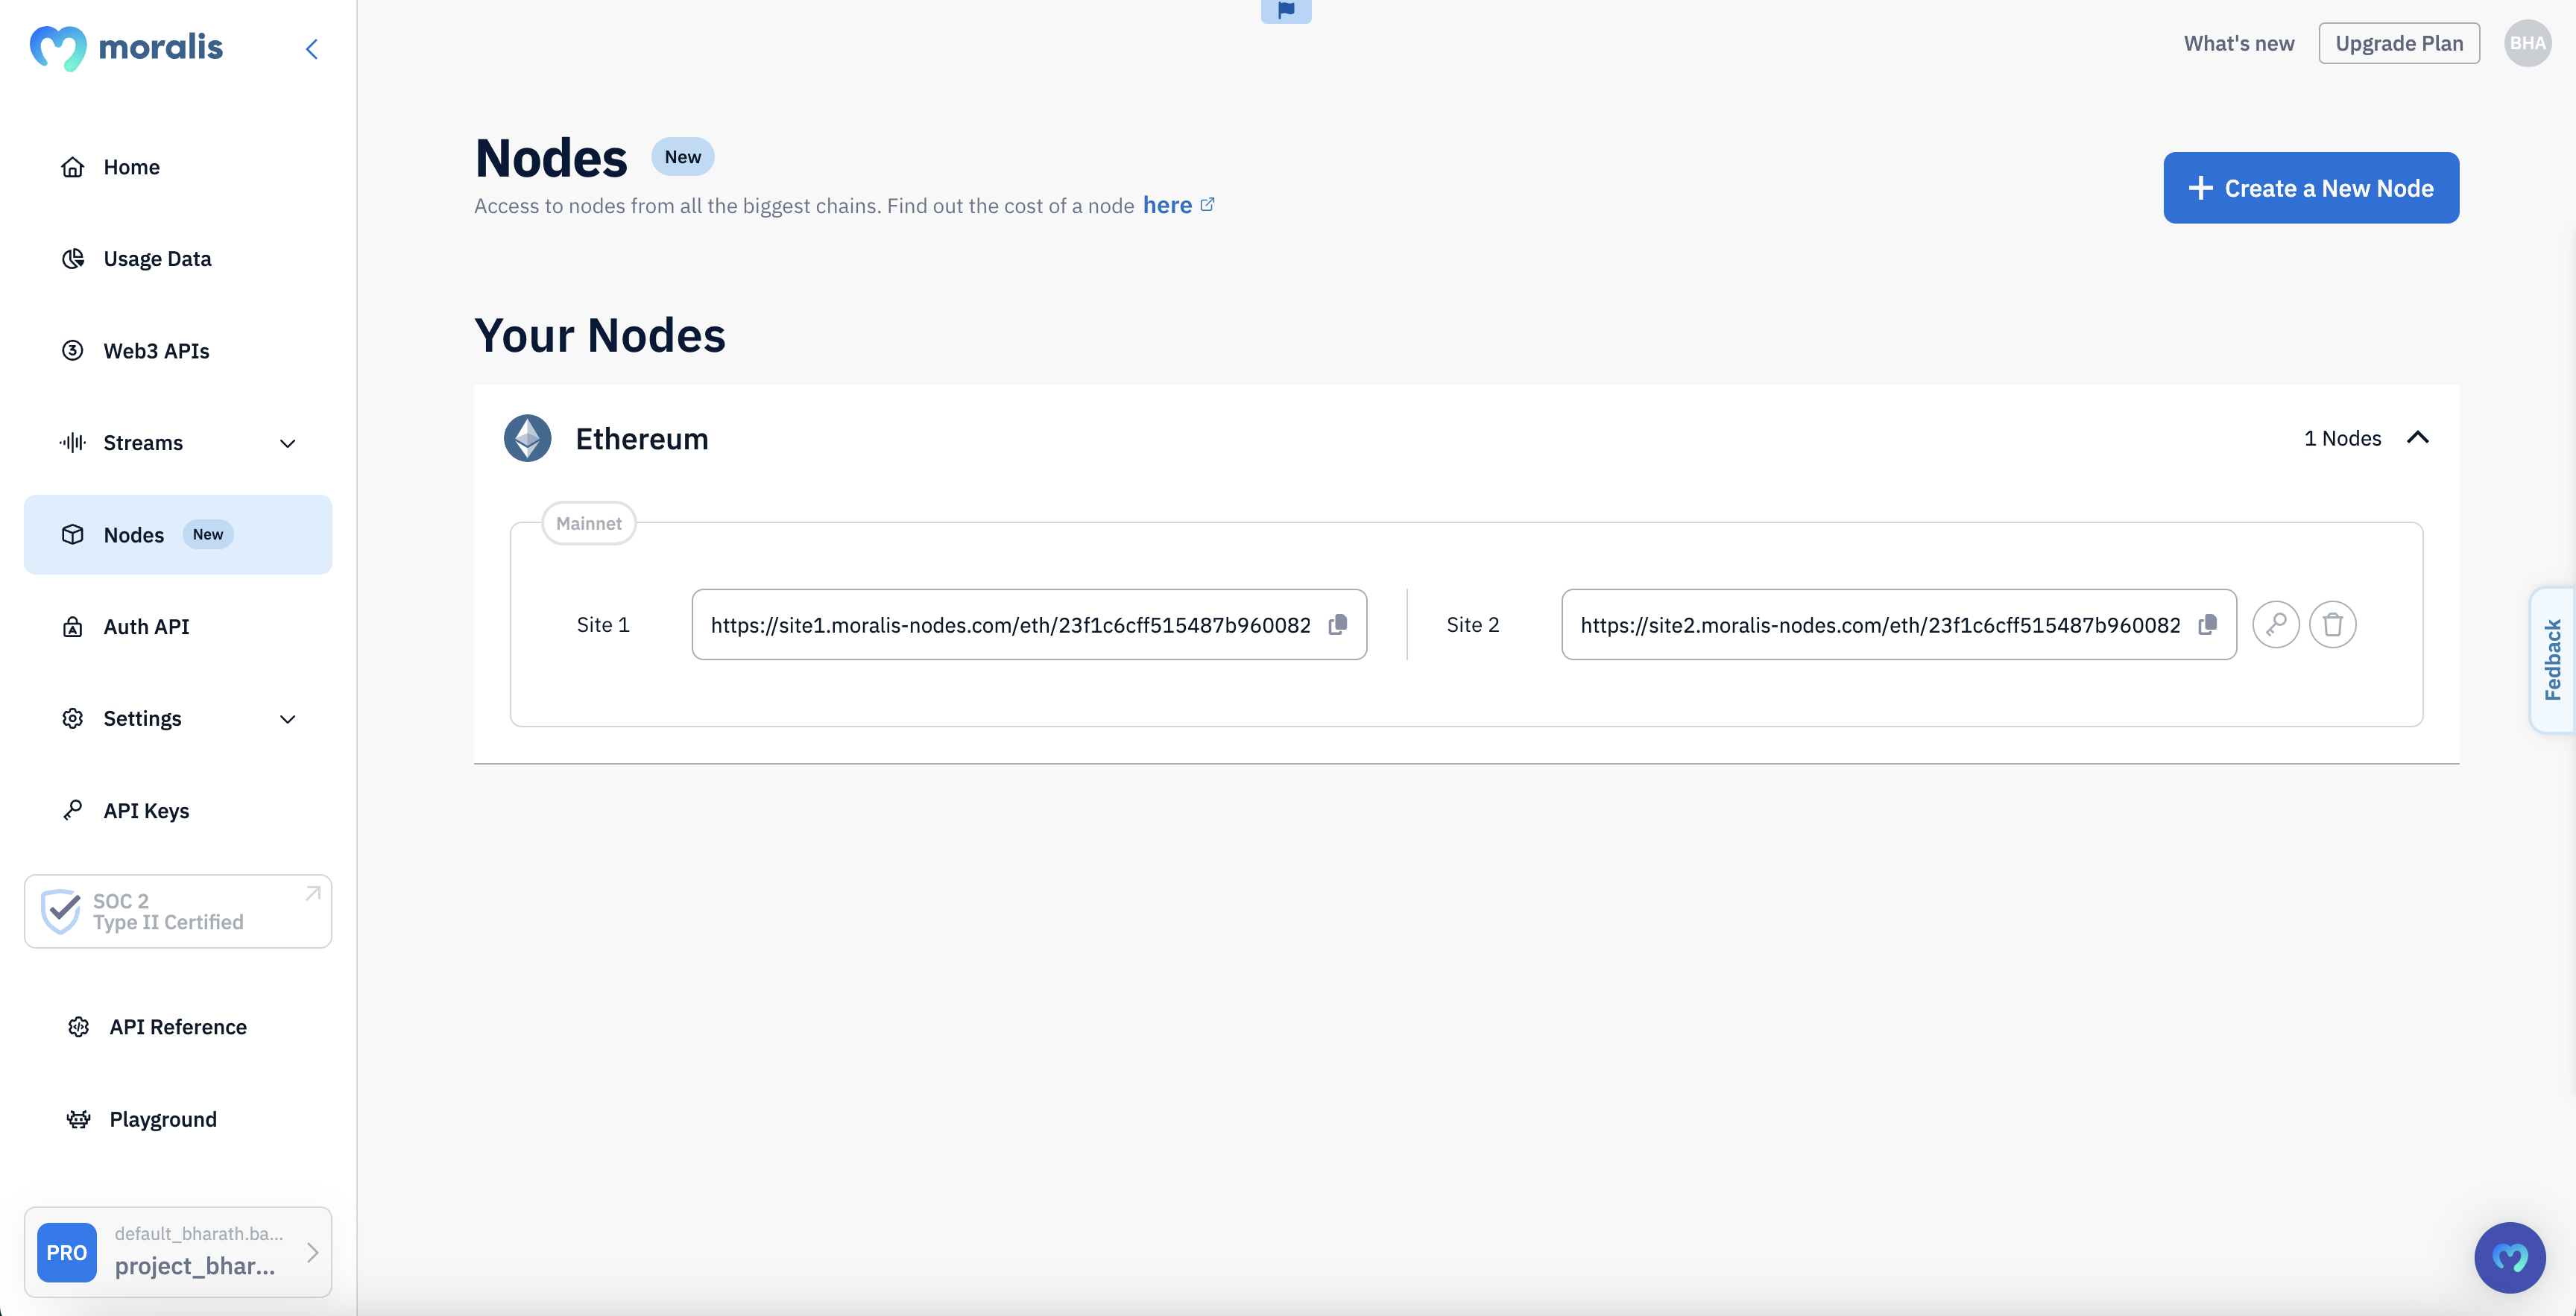The height and width of the screenshot is (1316, 2576).
Task: Navigate to API Keys
Action: click(x=146, y=811)
